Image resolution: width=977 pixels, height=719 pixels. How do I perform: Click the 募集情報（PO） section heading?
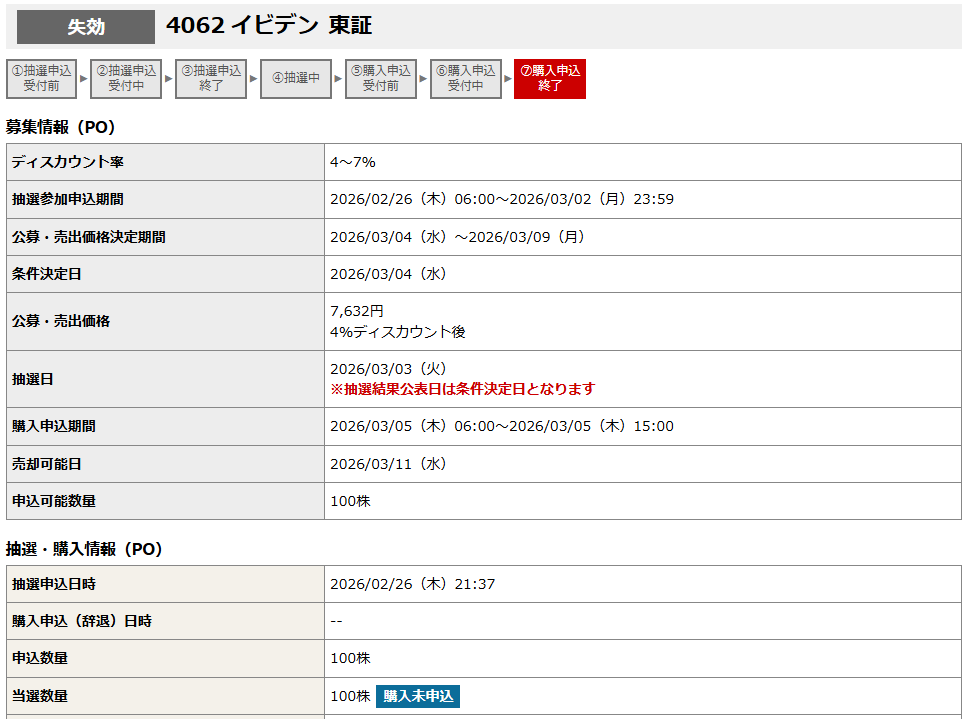click(x=61, y=127)
